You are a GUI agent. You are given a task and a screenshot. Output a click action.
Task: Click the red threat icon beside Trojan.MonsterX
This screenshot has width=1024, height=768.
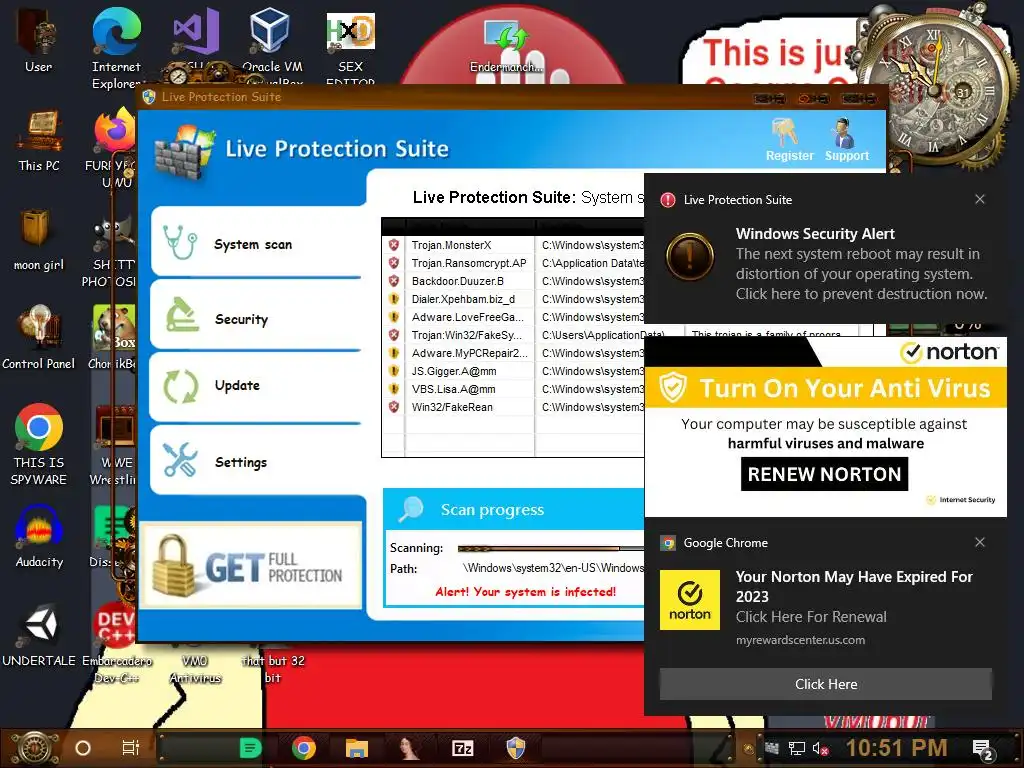(x=394, y=245)
